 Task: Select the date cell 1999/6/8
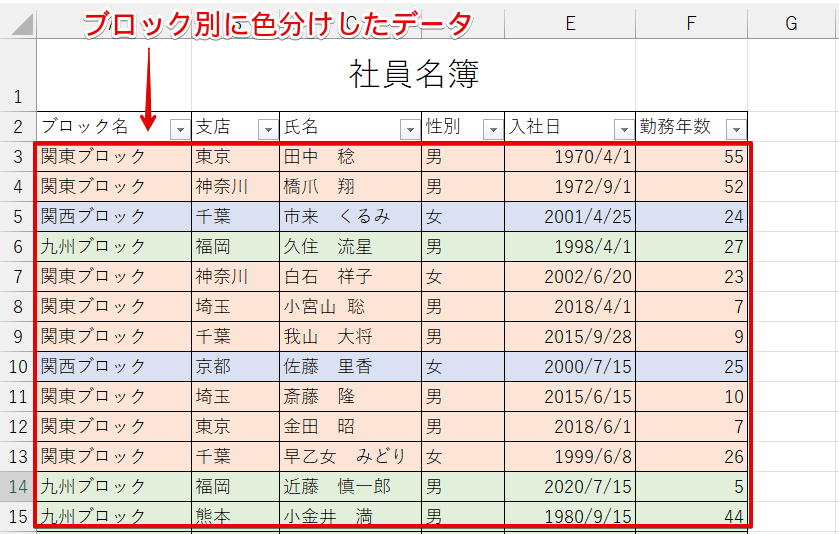(x=570, y=456)
